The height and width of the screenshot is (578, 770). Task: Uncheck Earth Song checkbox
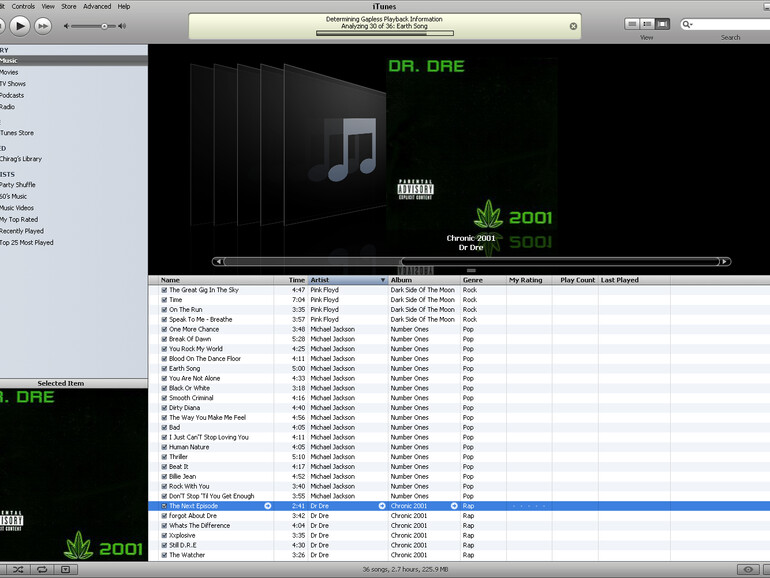click(x=165, y=369)
